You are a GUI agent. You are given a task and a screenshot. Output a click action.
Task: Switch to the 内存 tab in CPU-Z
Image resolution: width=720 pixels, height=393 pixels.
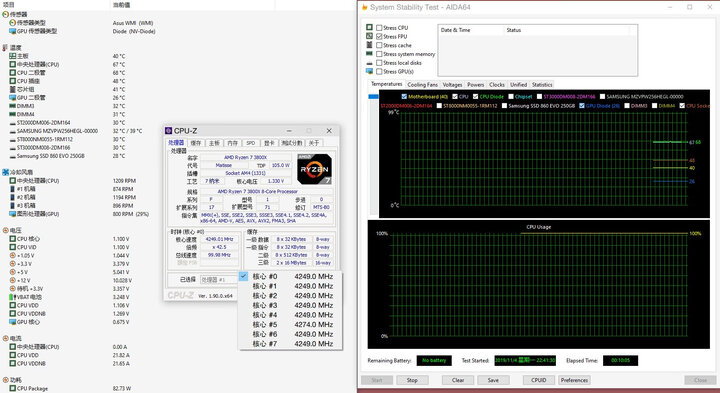[233, 143]
